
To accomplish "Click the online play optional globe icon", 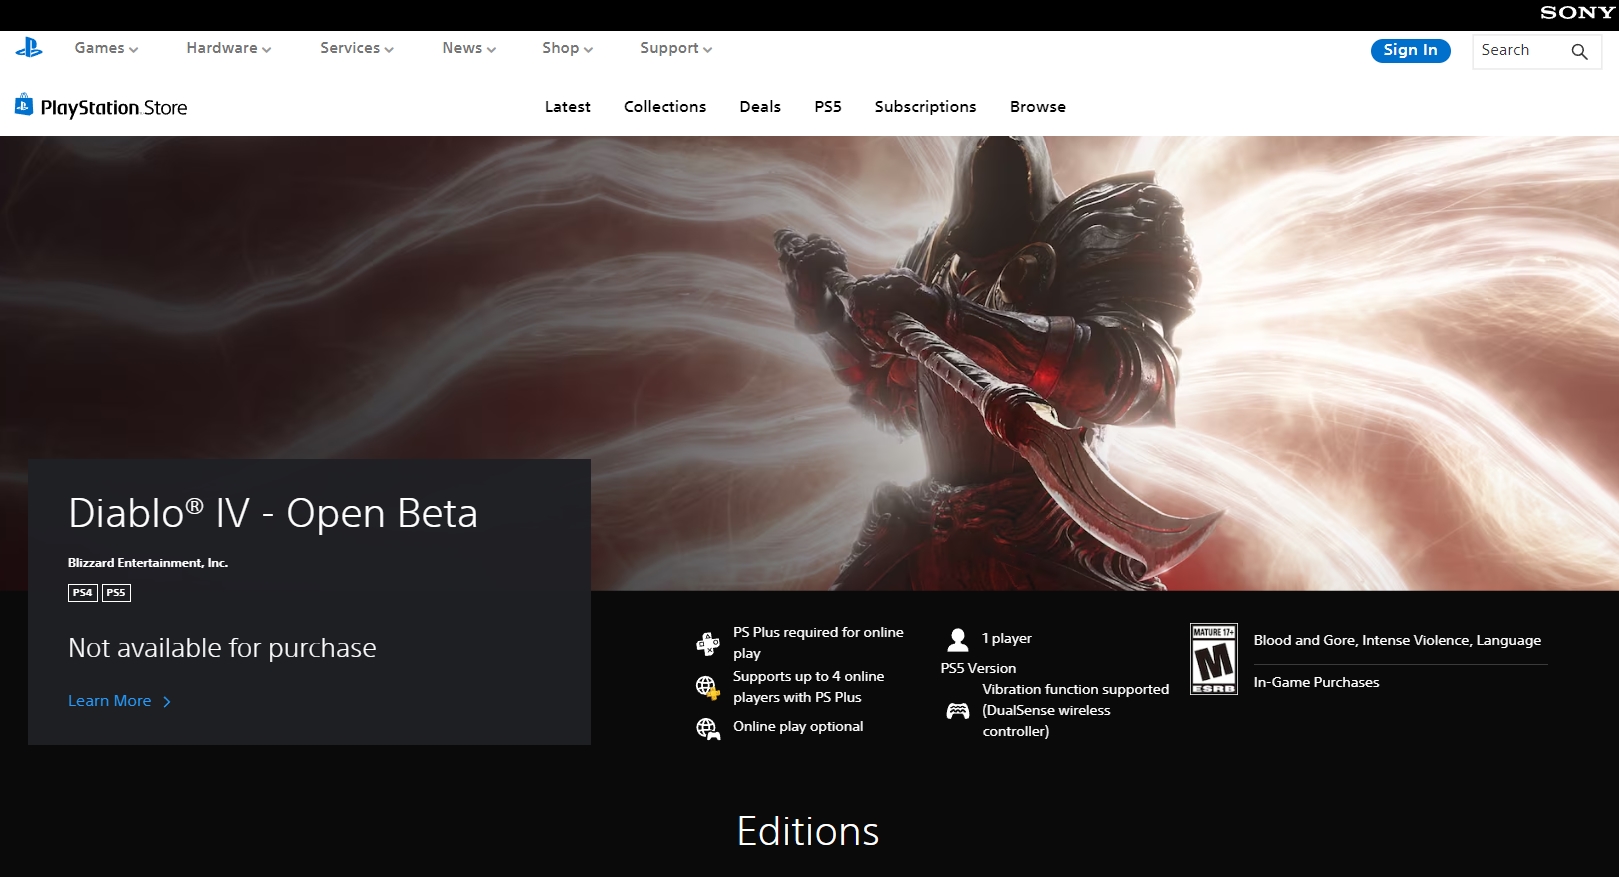I will [x=708, y=728].
